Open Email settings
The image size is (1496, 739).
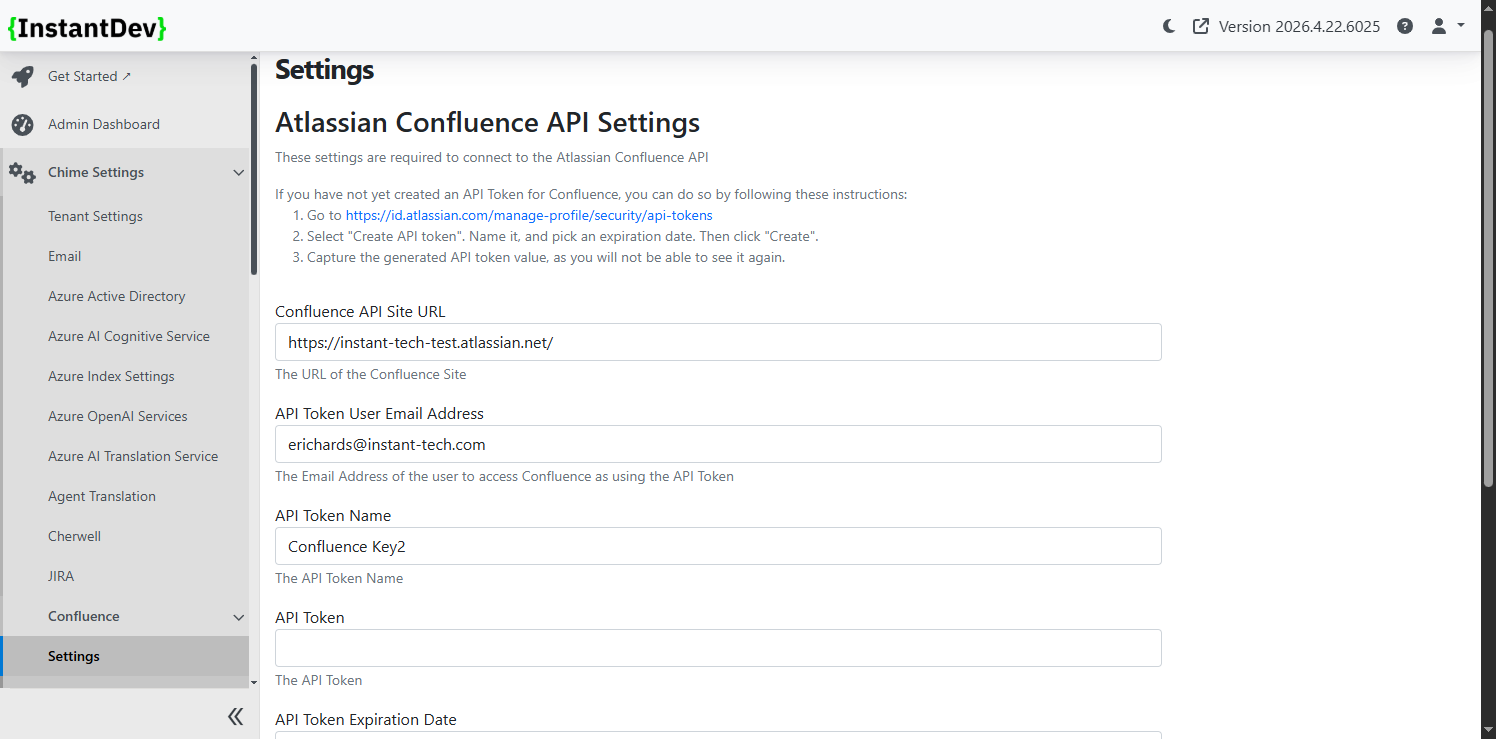[x=64, y=256]
